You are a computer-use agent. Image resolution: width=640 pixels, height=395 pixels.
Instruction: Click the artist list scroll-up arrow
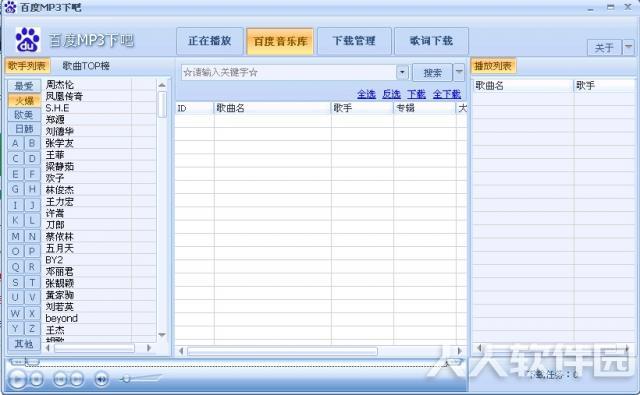click(x=162, y=85)
